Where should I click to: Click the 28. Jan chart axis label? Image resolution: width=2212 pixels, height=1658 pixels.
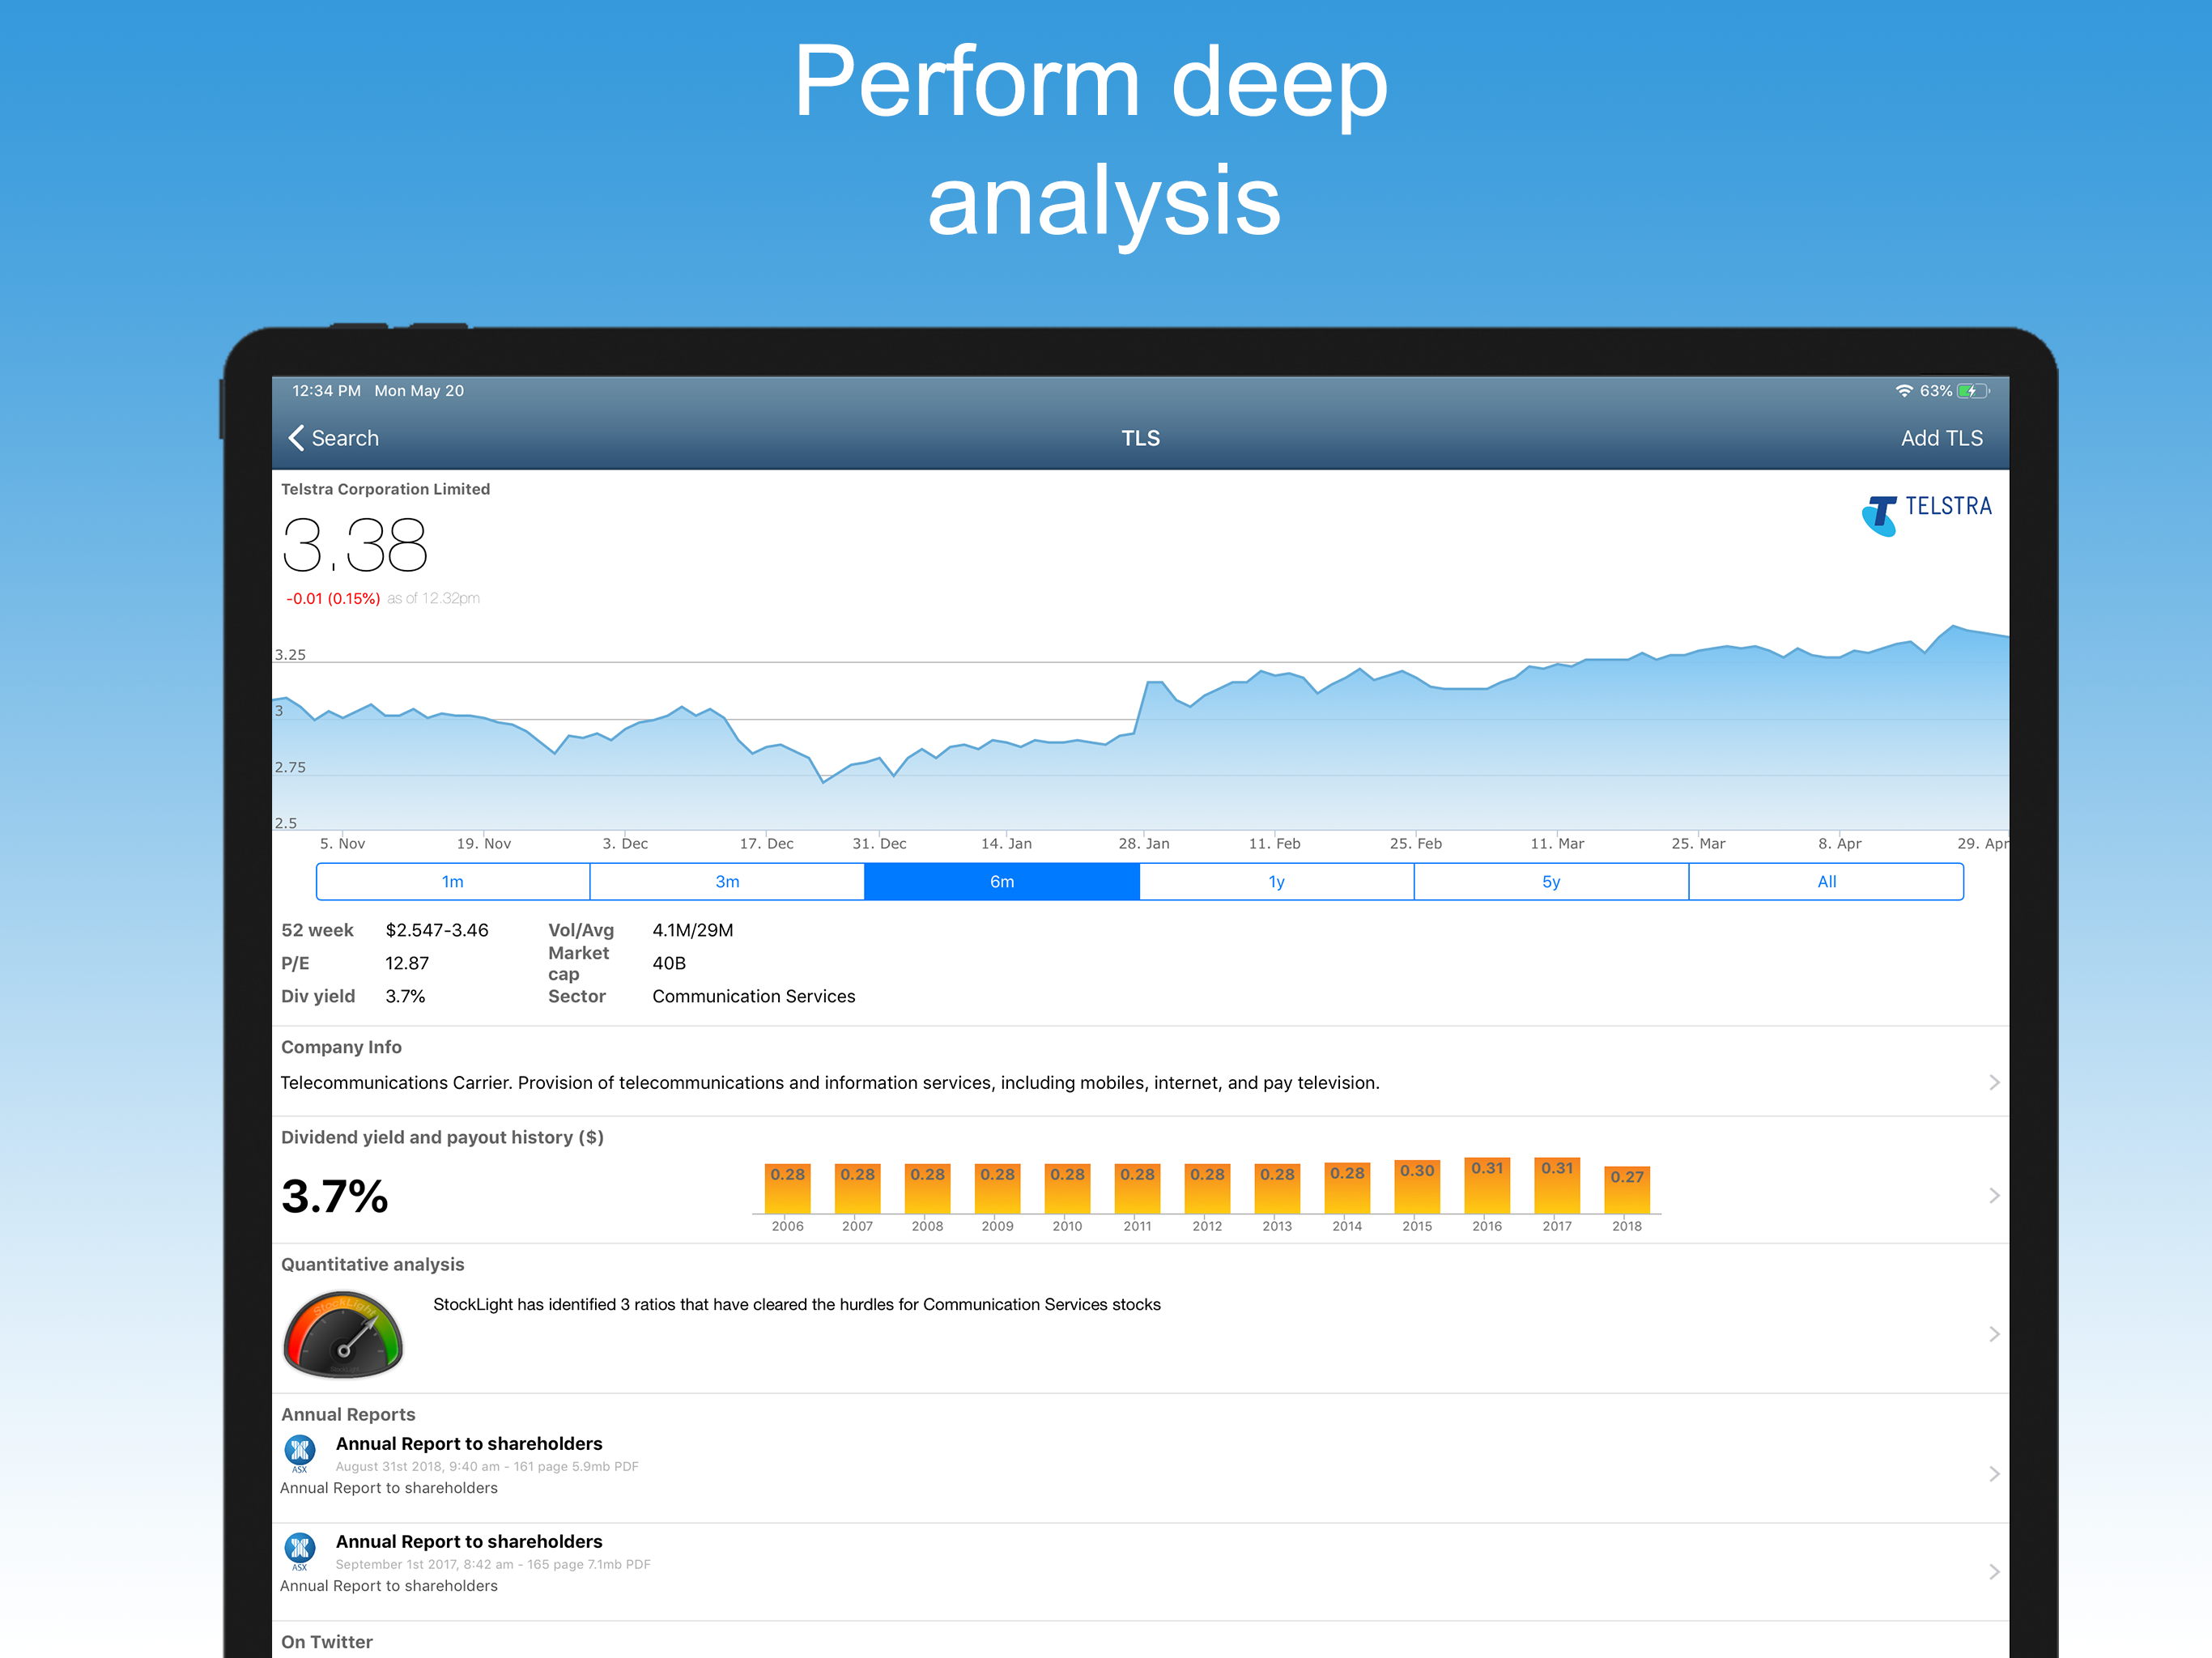[1143, 843]
